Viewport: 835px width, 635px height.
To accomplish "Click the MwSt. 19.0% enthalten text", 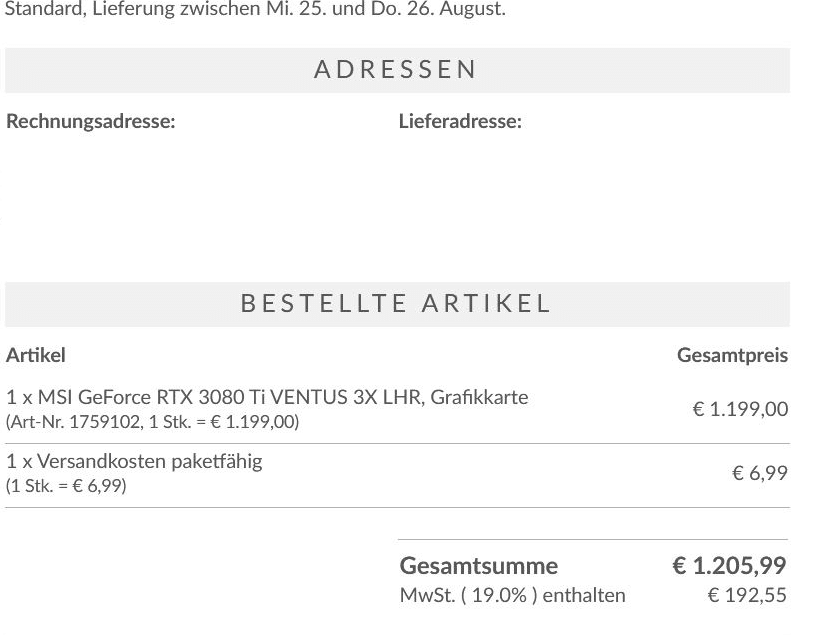I will click(x=512, y=595).
